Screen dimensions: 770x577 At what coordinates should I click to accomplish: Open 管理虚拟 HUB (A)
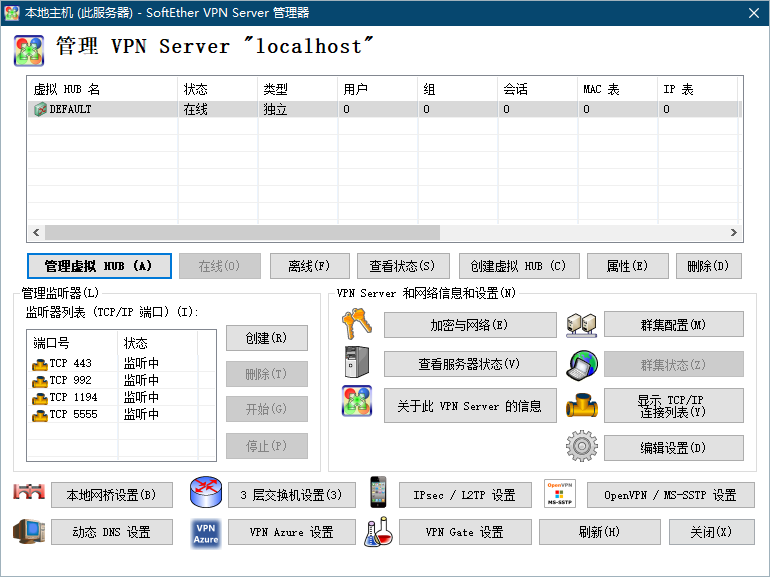(x=99, y=266)
